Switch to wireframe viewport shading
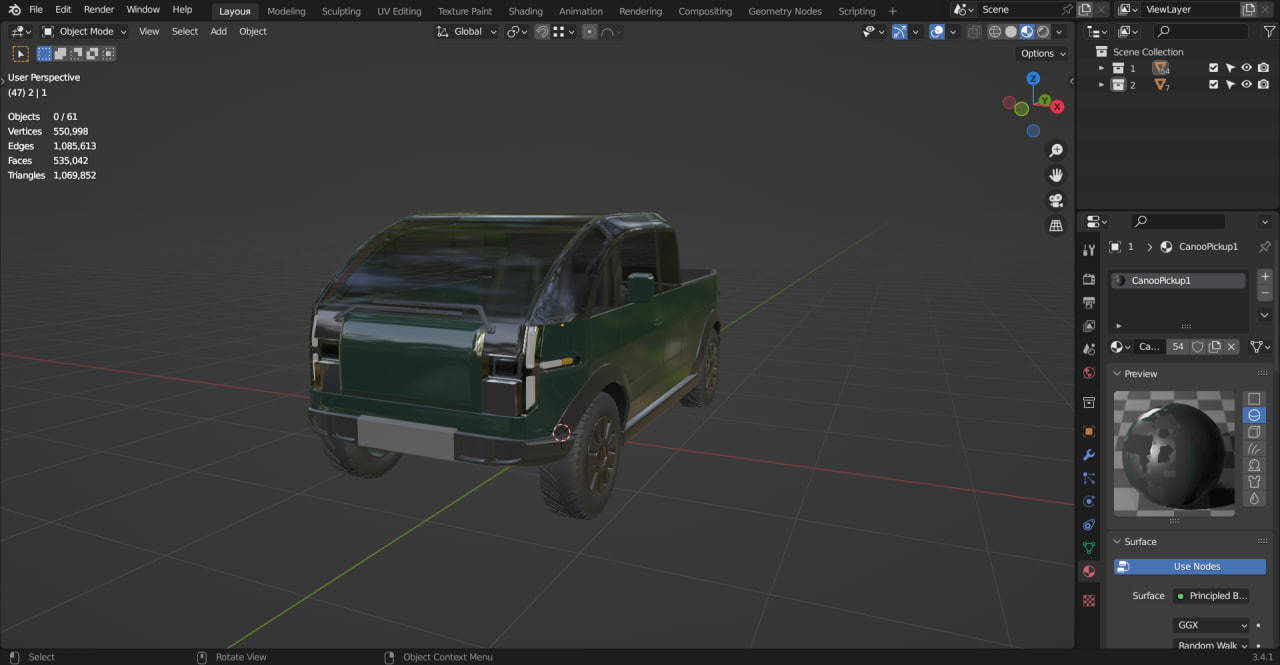Screen dimensions: 1280x665 click(x=995, y=31)
